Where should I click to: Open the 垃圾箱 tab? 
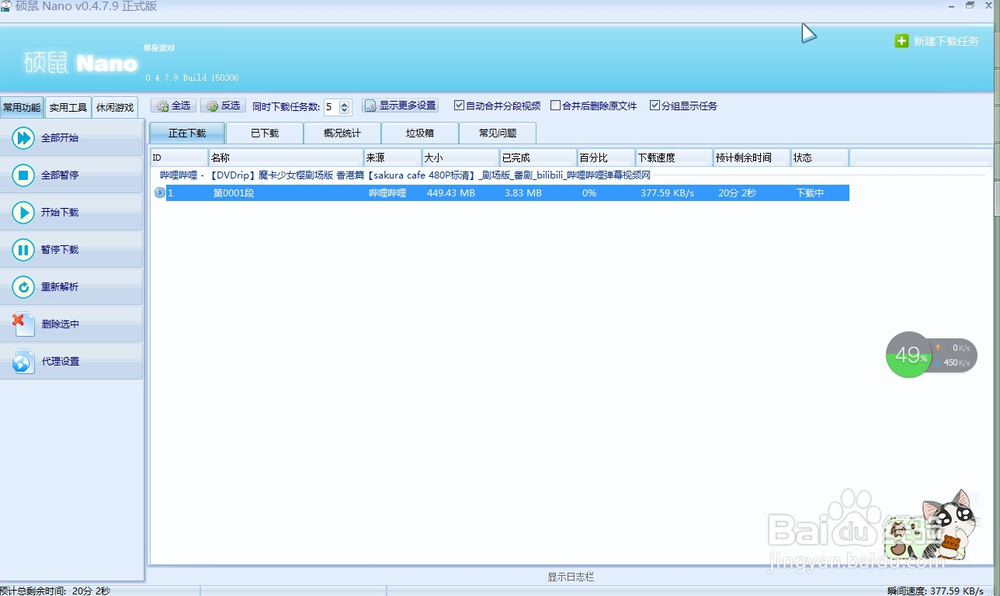pyautogui.click(x=420, y=133)
